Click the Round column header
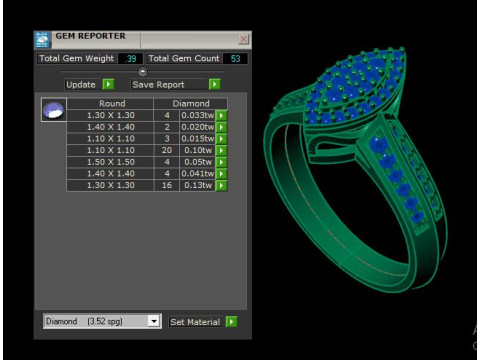480x360 pixels. pyautogui.click(x=110, y=104)
